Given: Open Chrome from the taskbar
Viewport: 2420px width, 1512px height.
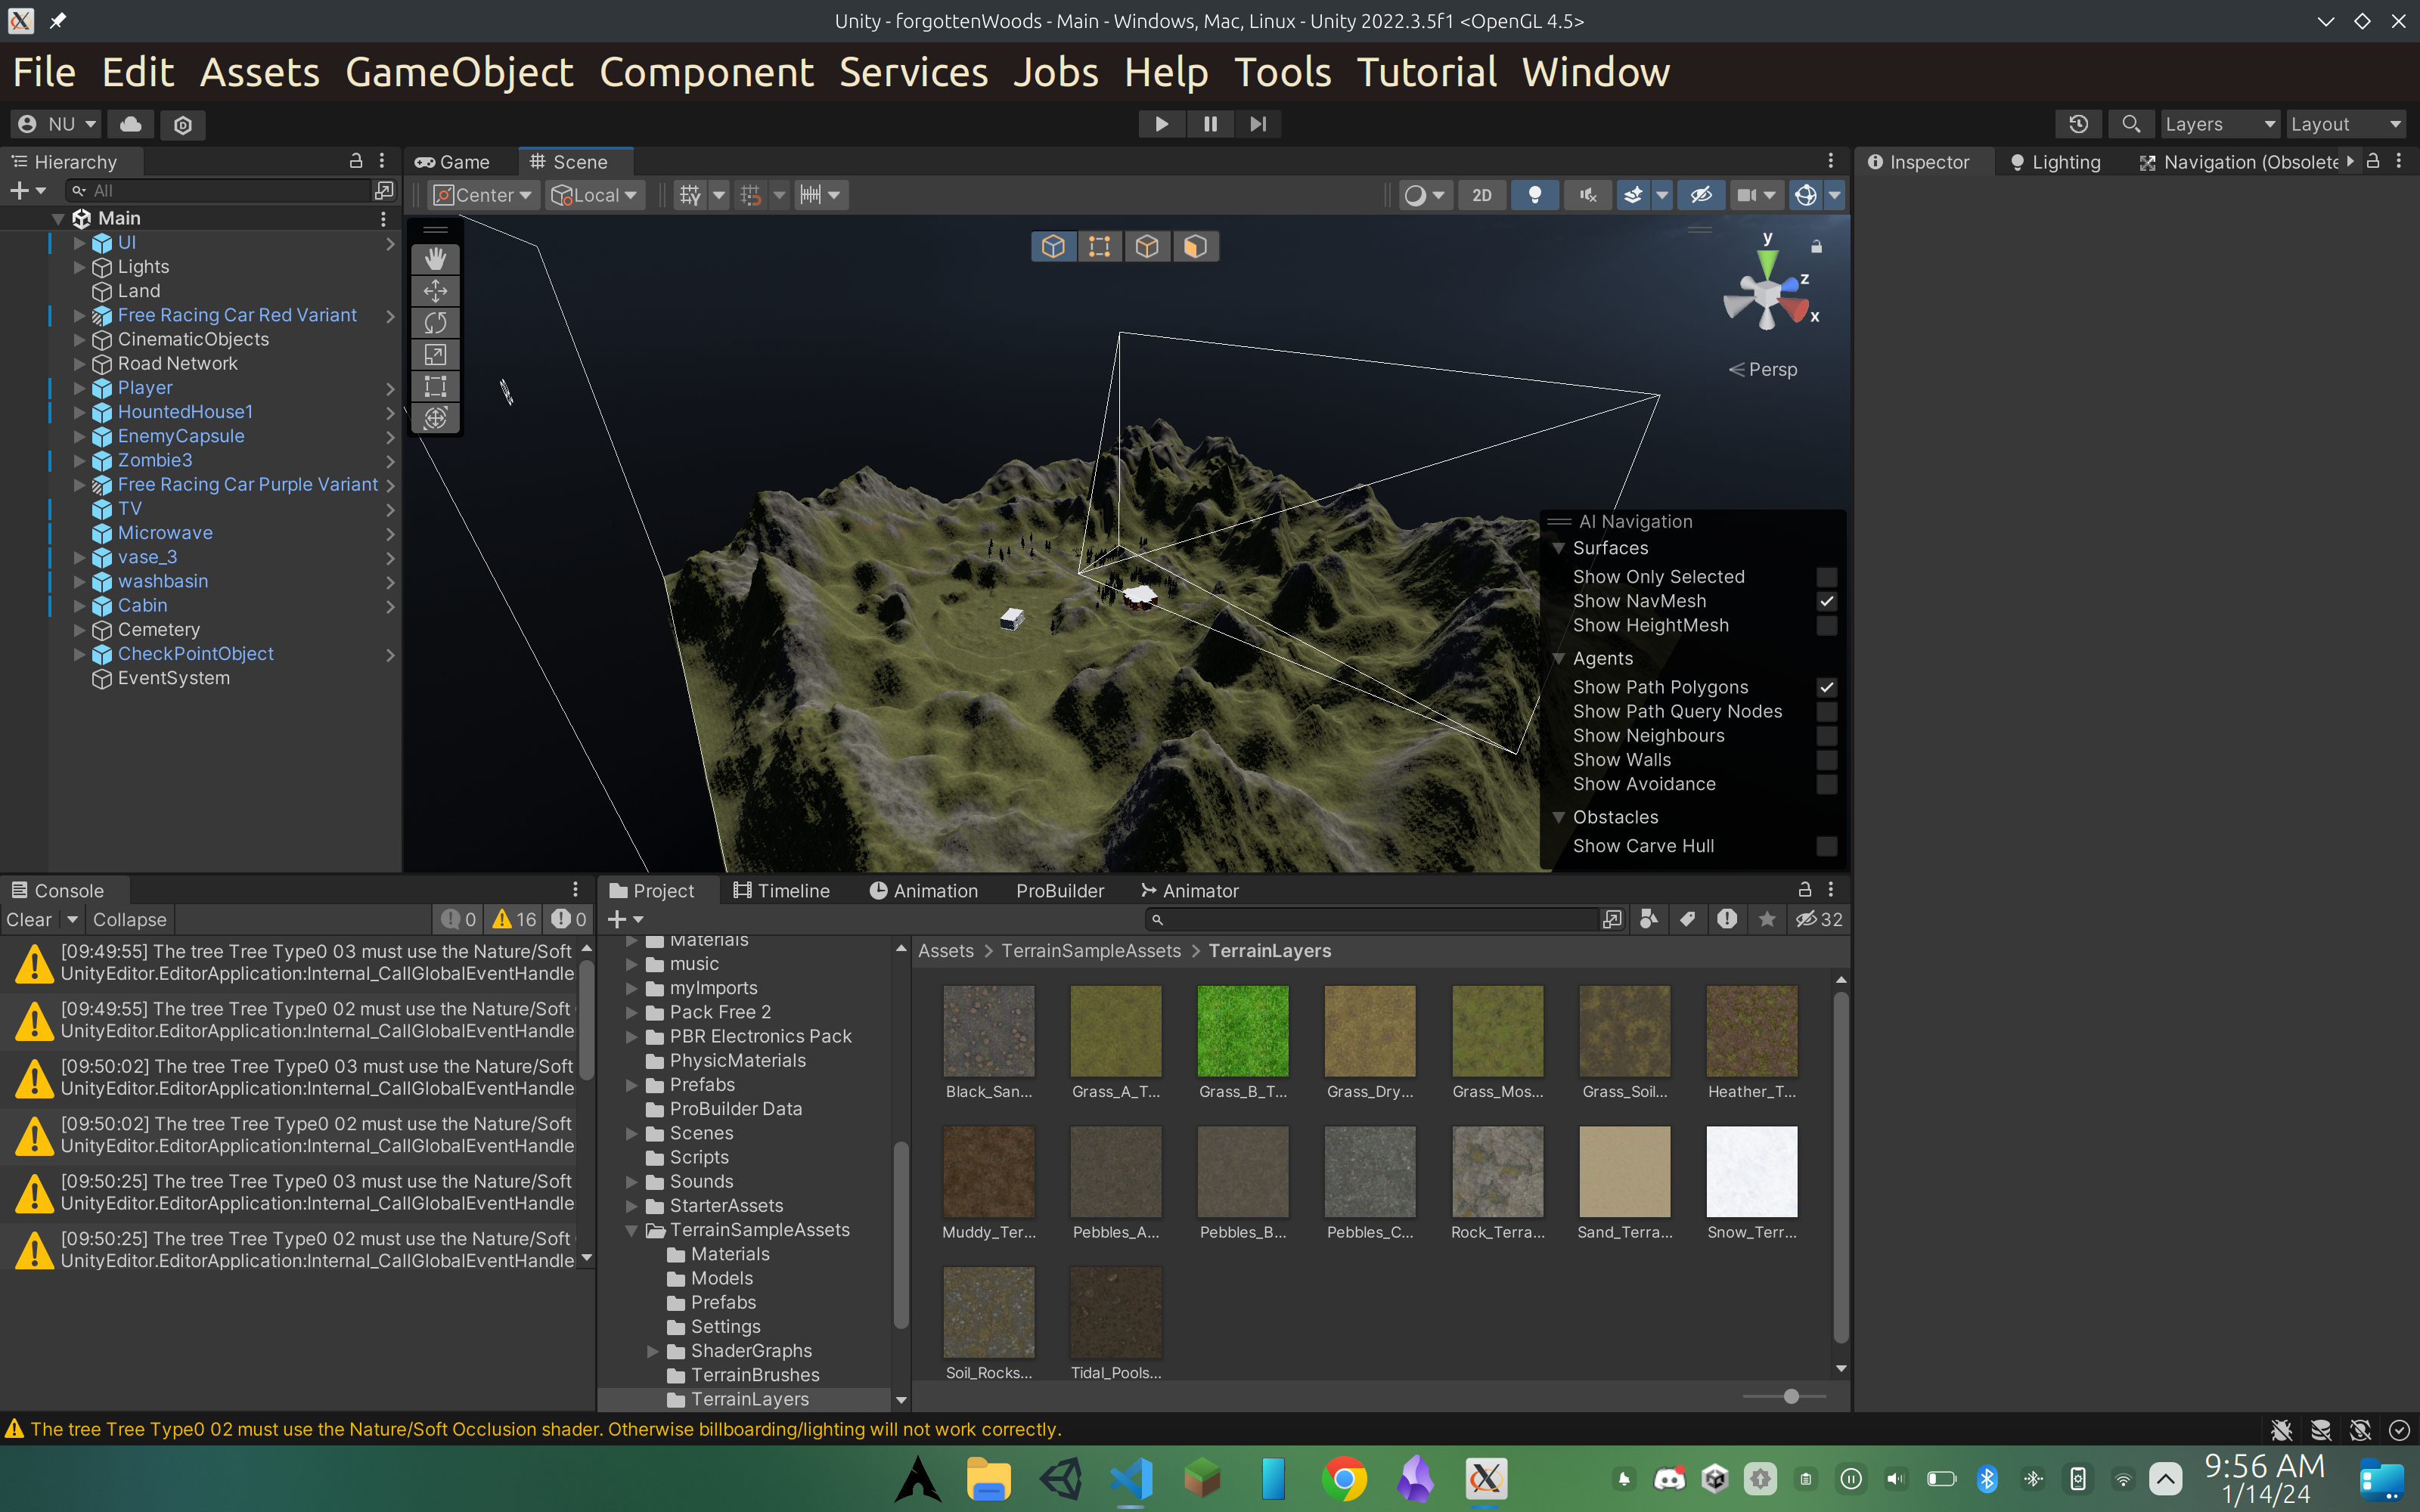Looking at the screenshot, I should tap(1344, 1479).
